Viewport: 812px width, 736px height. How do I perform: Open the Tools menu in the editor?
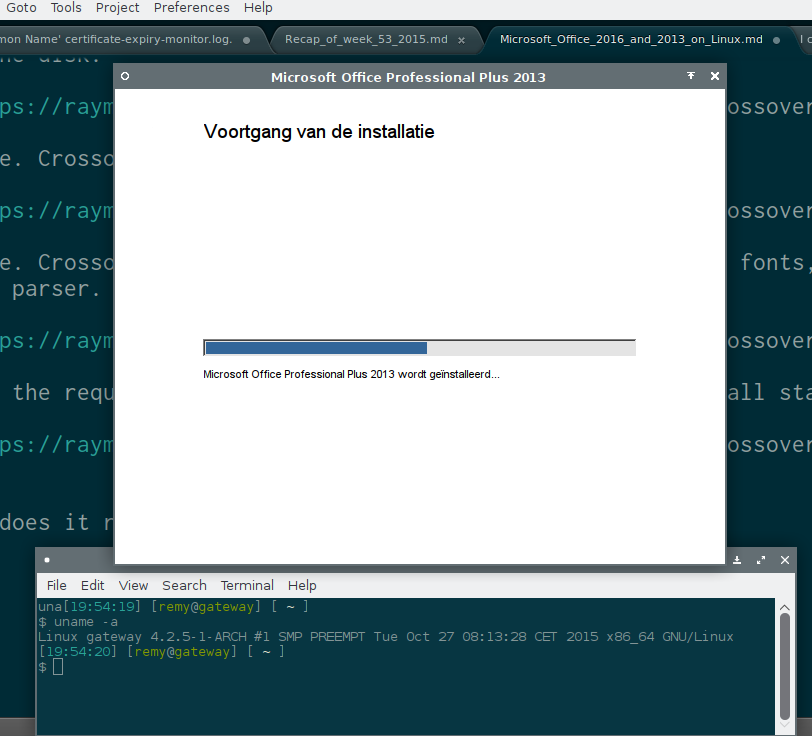click(66, 8)
